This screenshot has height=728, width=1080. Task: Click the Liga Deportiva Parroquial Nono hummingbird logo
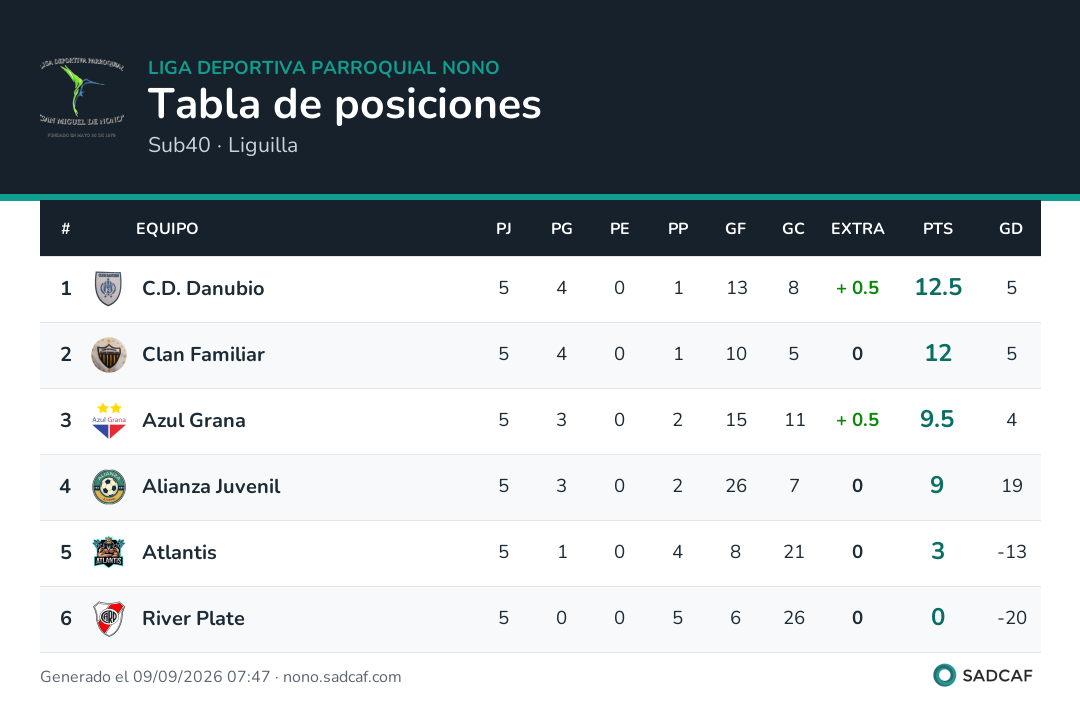click(82, 97)
